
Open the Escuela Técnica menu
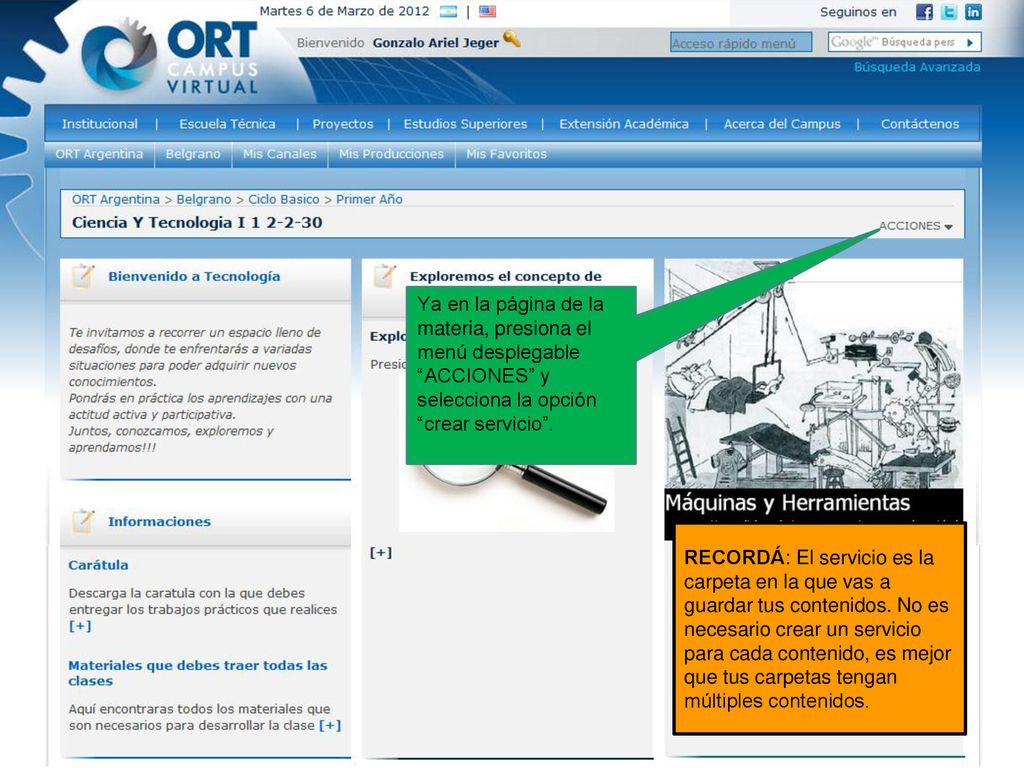227,123
